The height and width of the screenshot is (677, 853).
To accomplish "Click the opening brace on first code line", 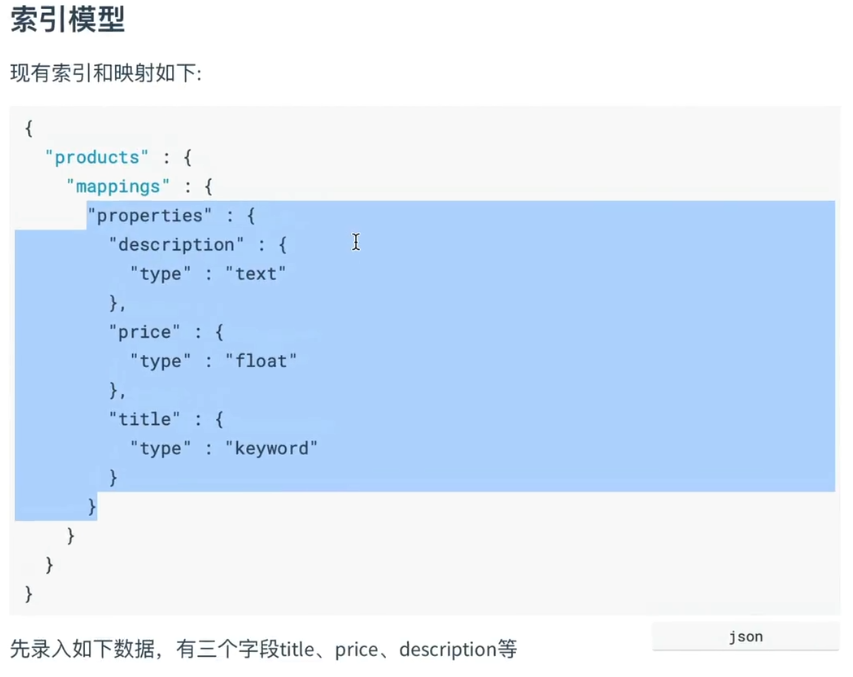I will click(x=29, y=128).
